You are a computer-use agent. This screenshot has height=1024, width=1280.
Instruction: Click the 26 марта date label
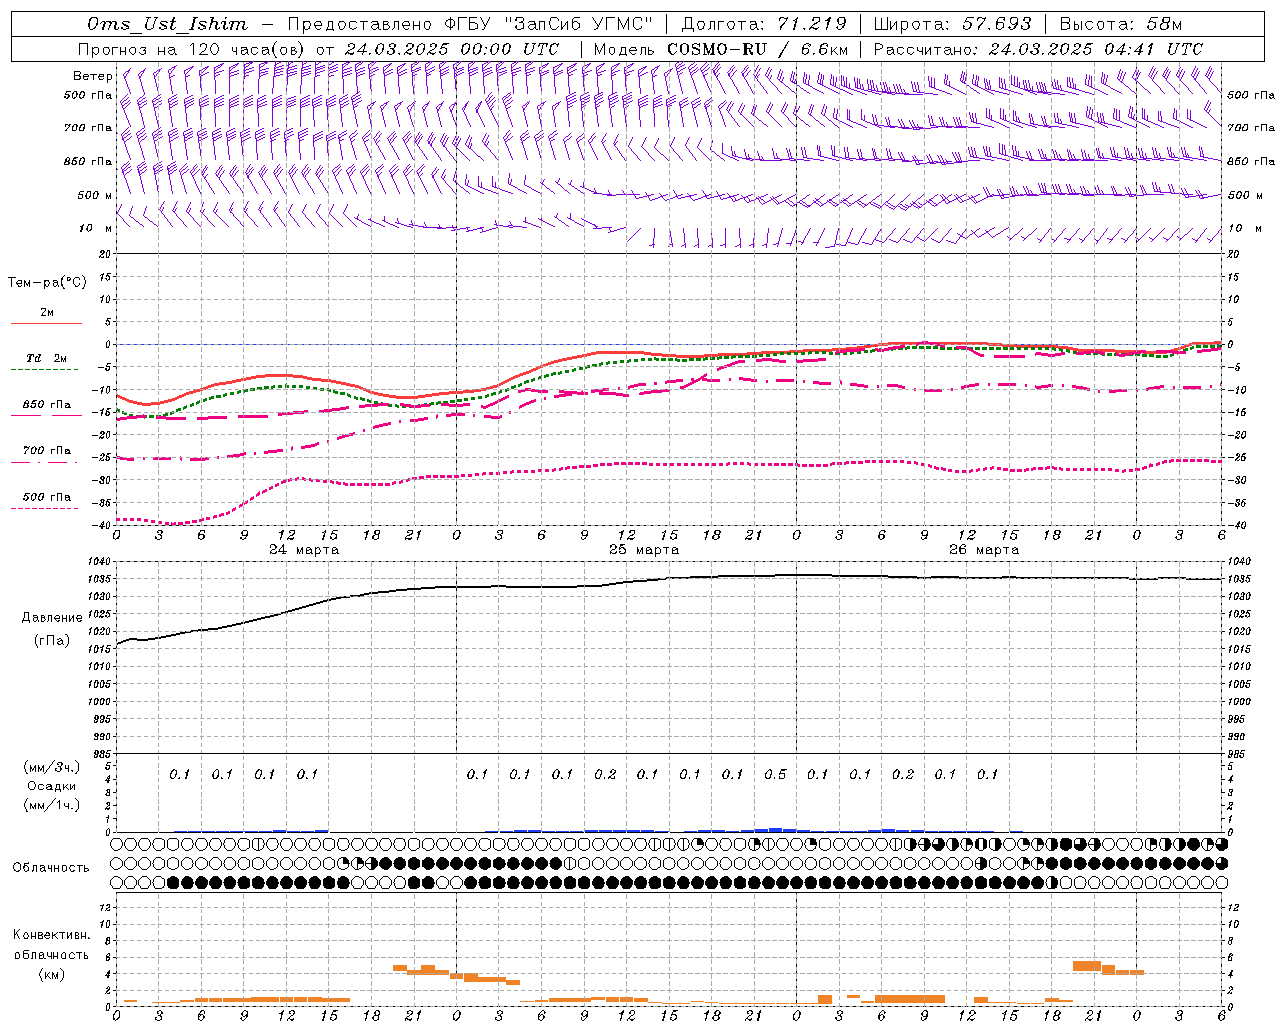984,549
